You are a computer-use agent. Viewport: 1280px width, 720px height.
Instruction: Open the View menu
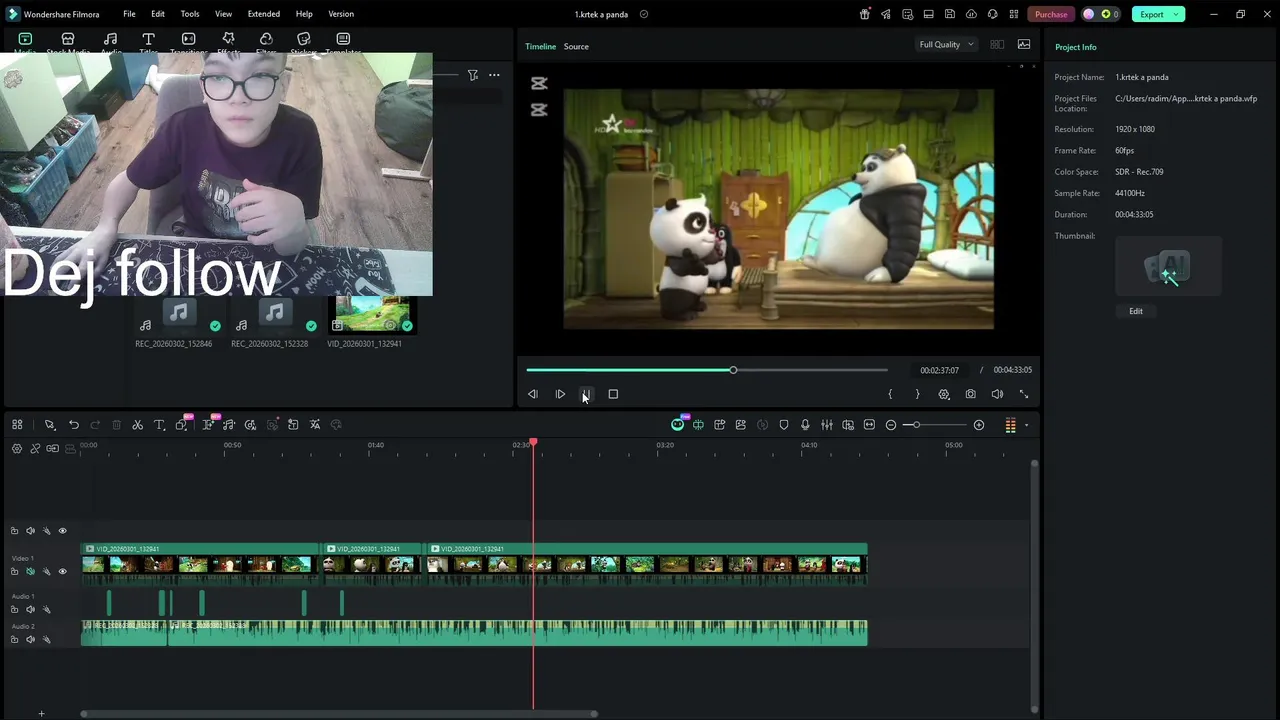tap(223, 14)
